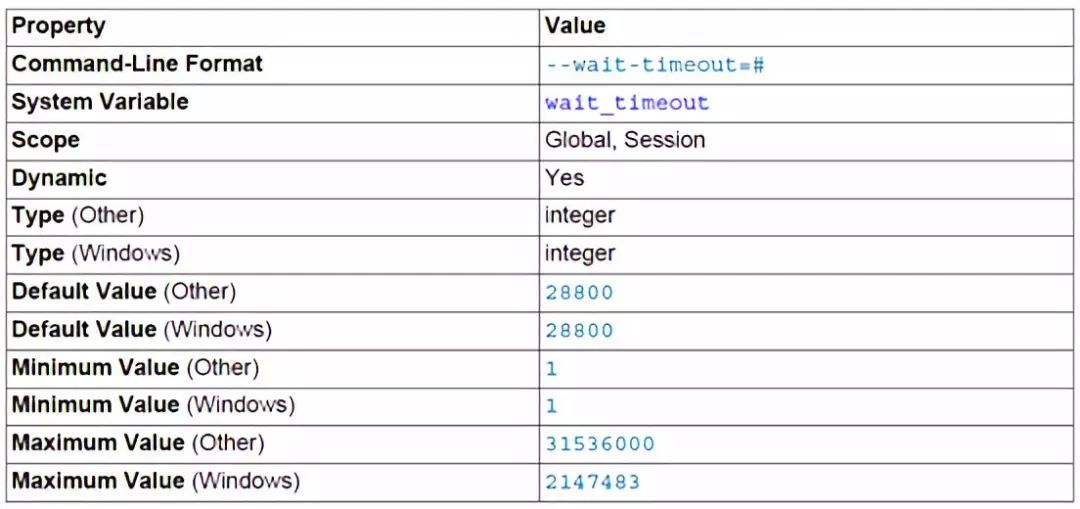Click the Property column header
Screen dimensions: 1080x509
58,26
